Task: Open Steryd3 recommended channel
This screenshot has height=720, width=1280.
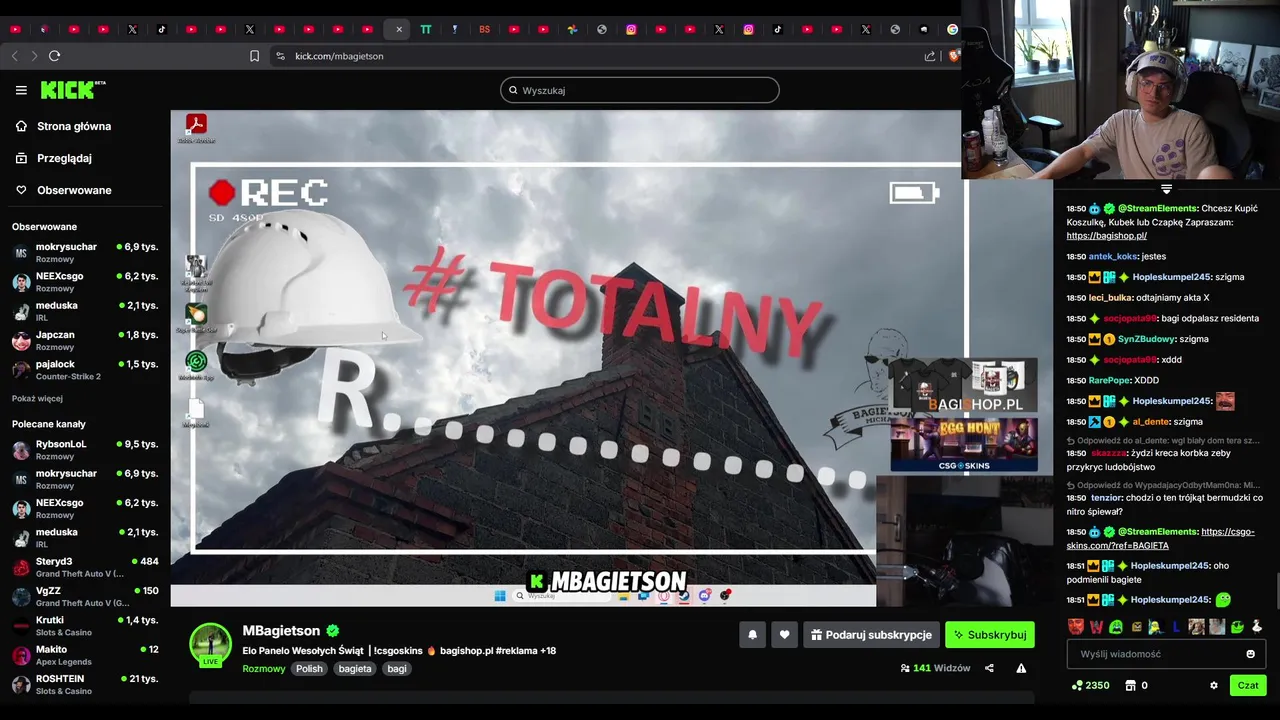Action: point(85,567)
